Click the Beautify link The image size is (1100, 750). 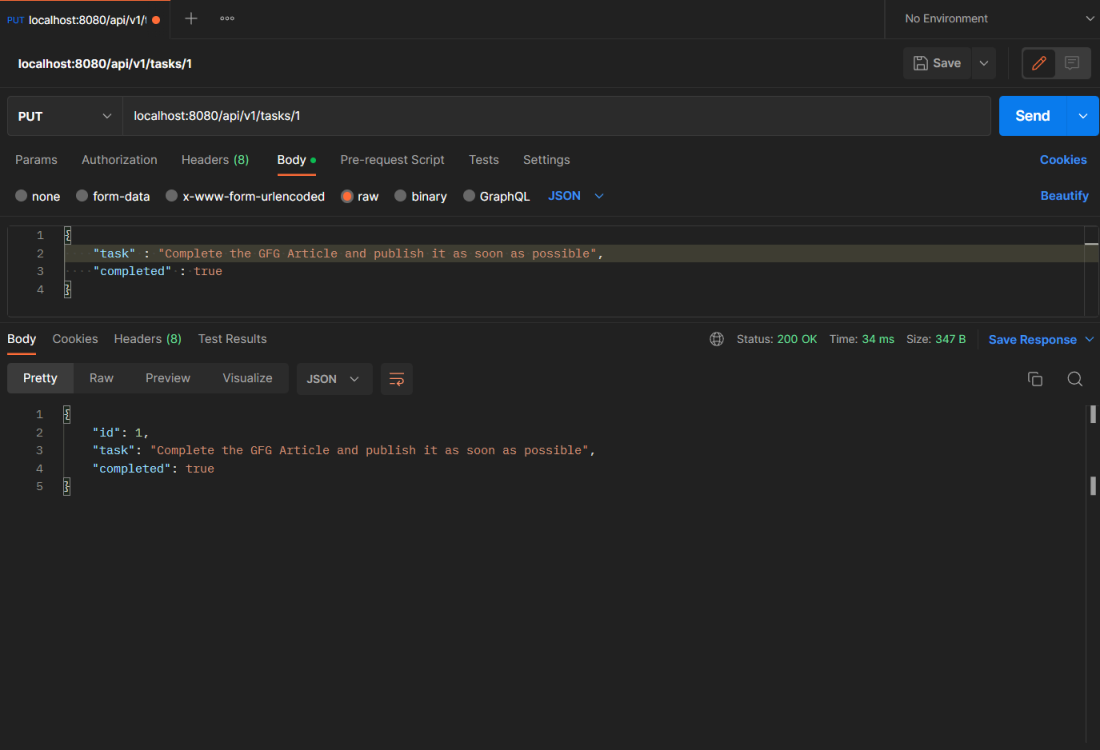[x=1064, y=196]
